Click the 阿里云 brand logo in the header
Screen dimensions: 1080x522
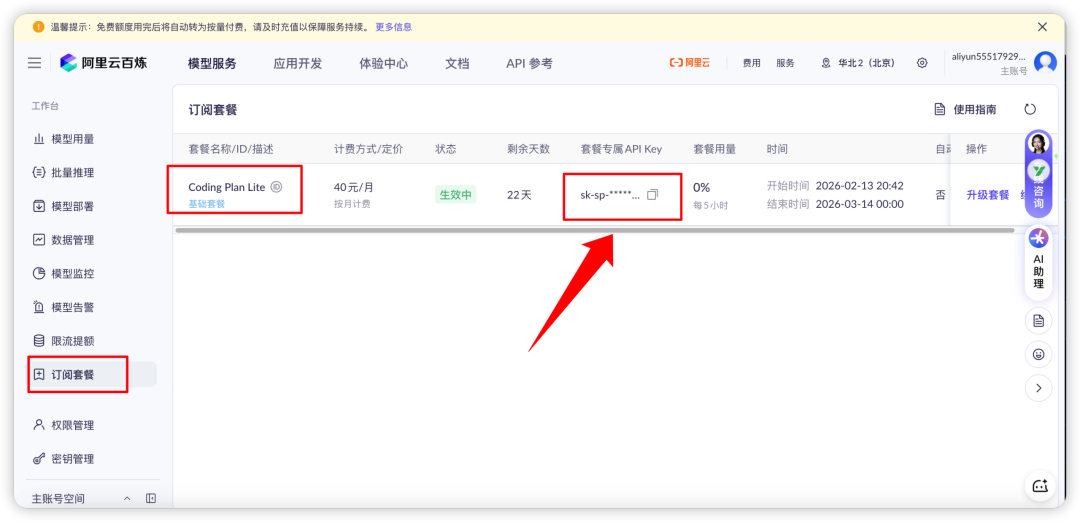click(x=689, y=63)
